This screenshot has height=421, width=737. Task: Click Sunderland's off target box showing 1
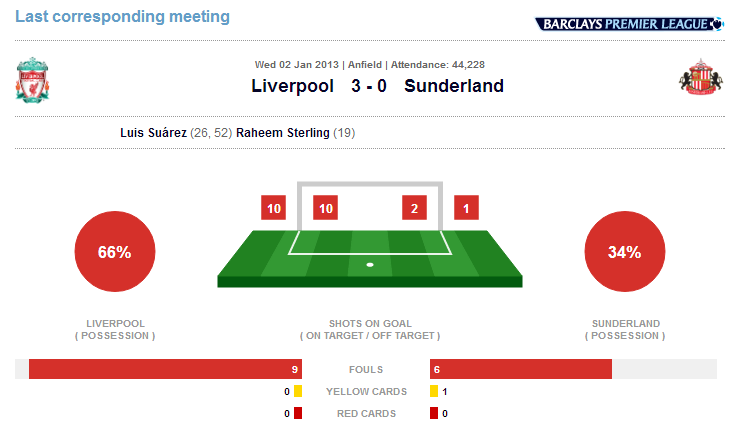click(466, 208)
